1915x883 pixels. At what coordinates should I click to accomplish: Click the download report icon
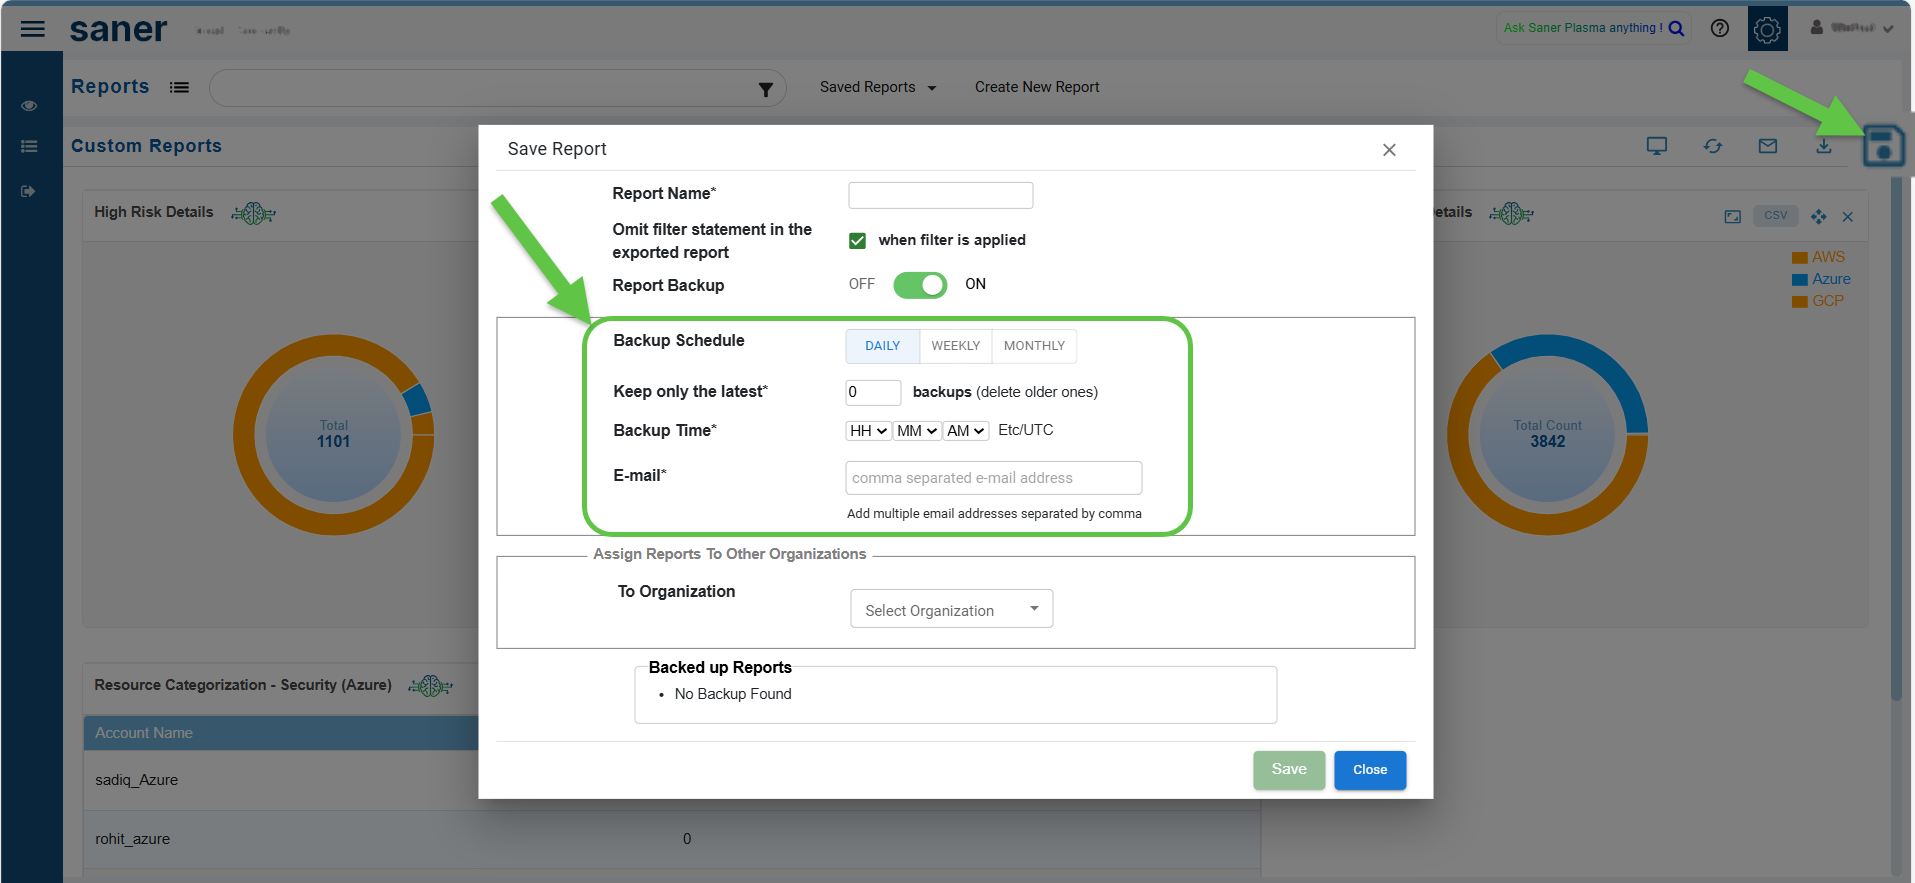coord(1824,146)
